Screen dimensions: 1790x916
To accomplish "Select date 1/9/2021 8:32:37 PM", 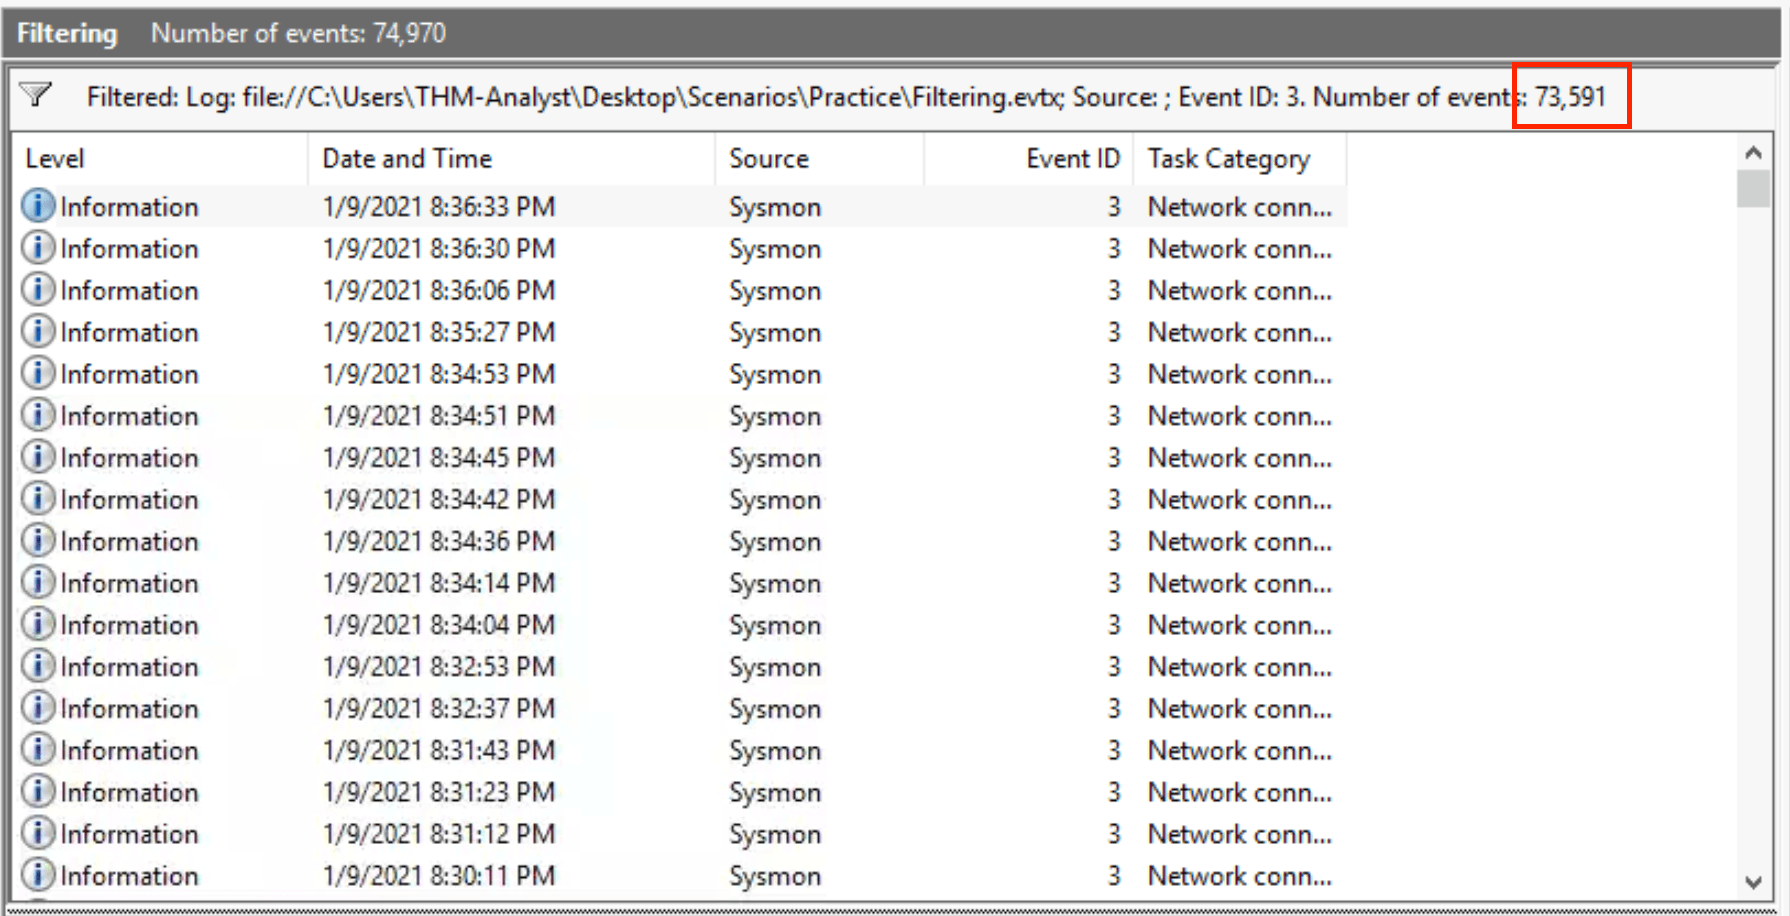I will coord(438,708).
